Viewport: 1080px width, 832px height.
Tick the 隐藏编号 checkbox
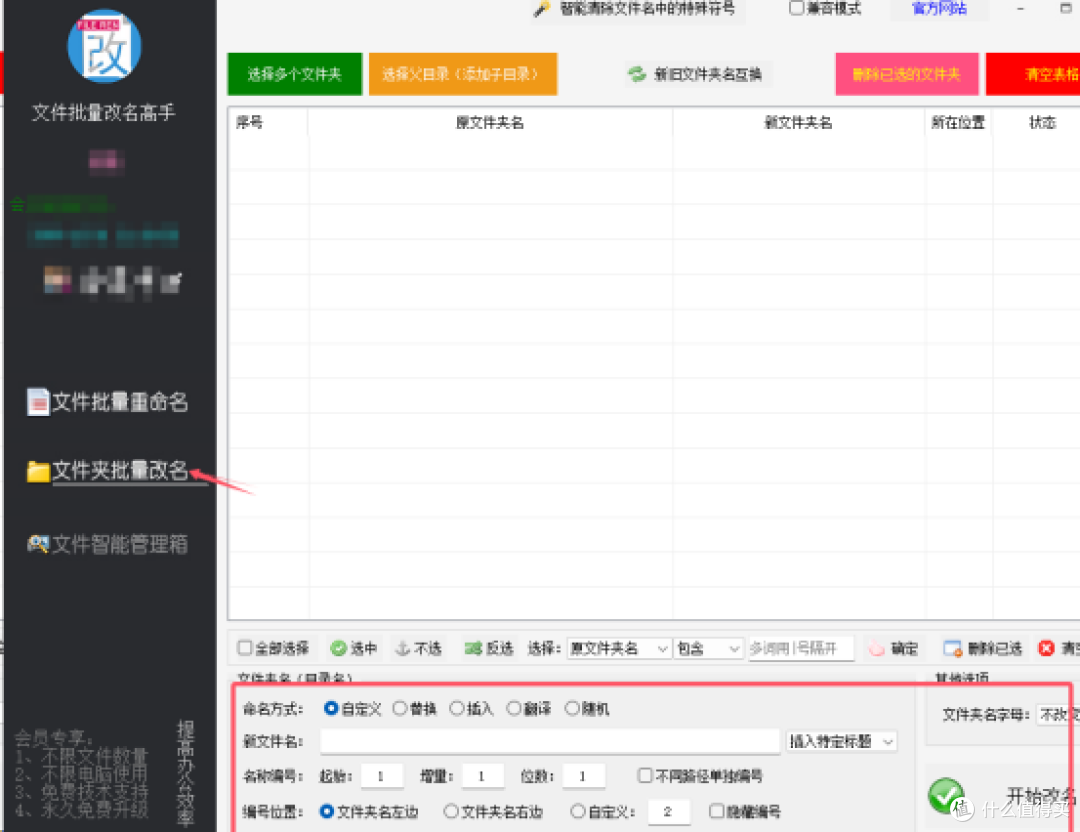(x=716, y=811)
